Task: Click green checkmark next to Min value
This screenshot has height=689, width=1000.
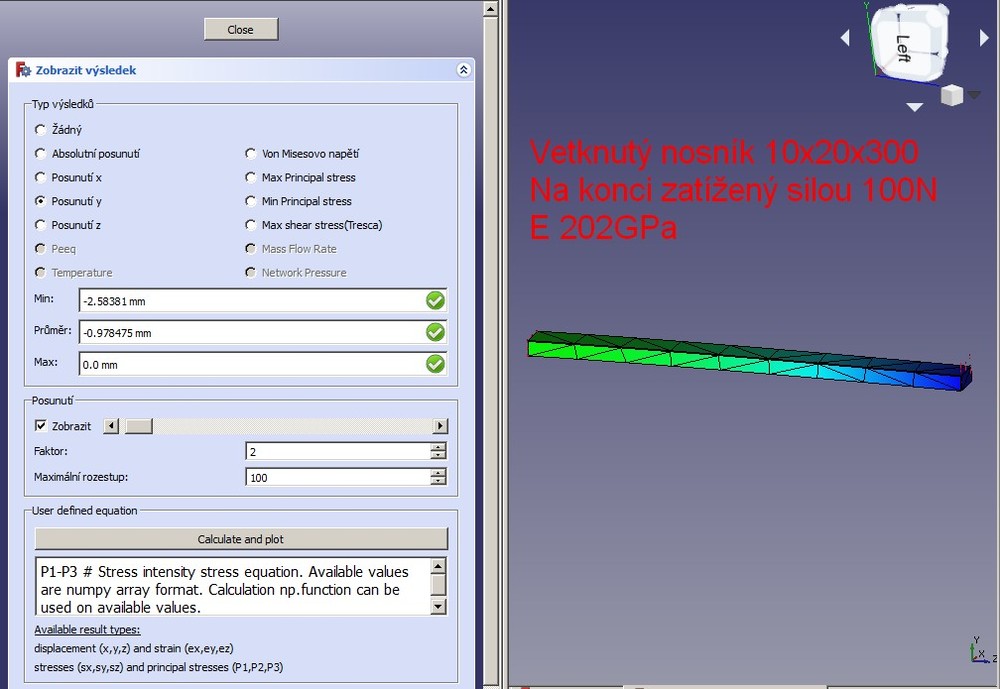Action: 435,300
